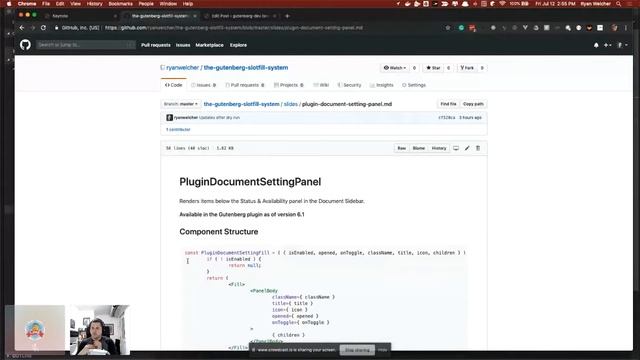Select the Code tab
This screenshot has height=360, width=640.
click(x=173, y=85)
